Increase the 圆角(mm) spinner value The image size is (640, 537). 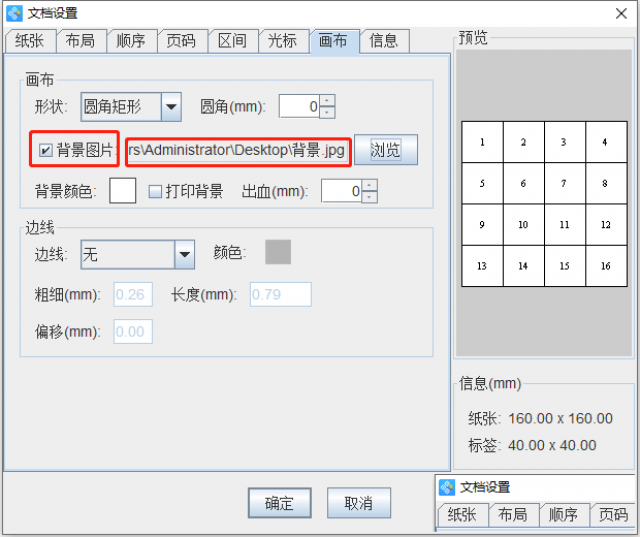coord(327,100)
